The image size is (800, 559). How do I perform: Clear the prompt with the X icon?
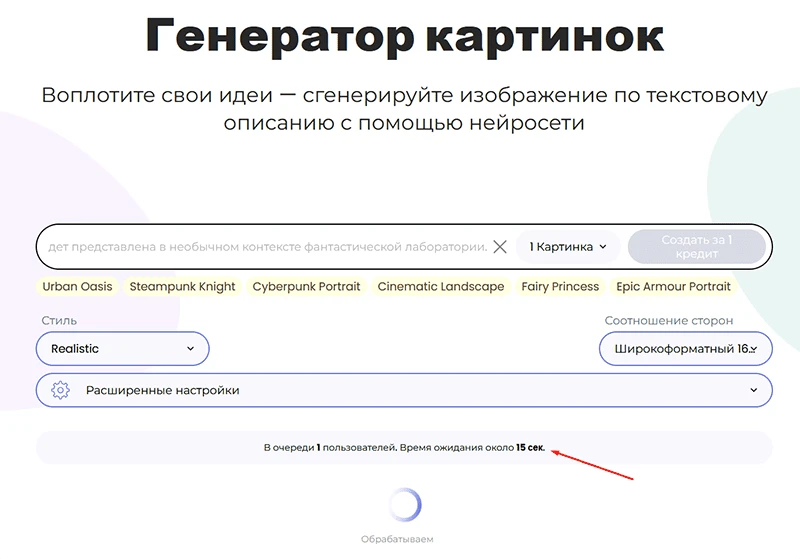tap(500, 247)
